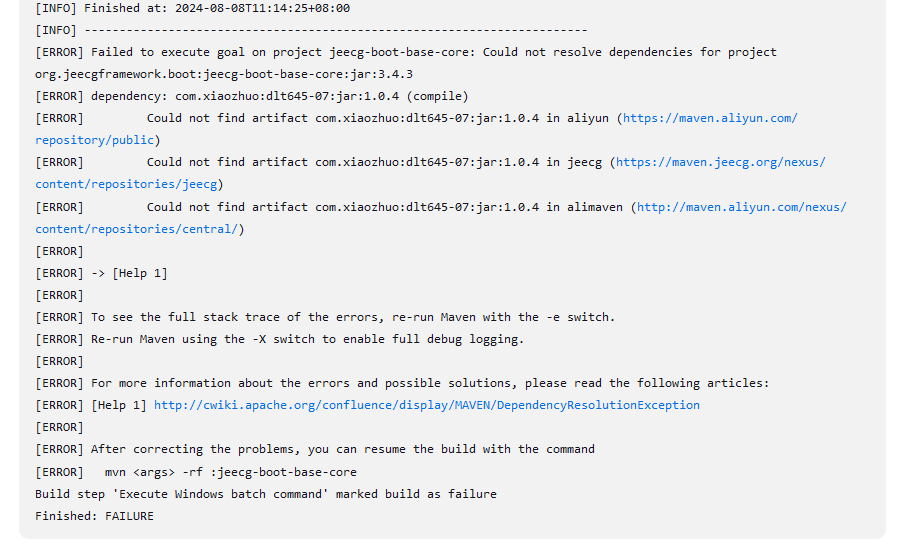Click the 'content/repositories/jeecg' link continuation
This screenshot has height=550, width=907.
point(126,184)
